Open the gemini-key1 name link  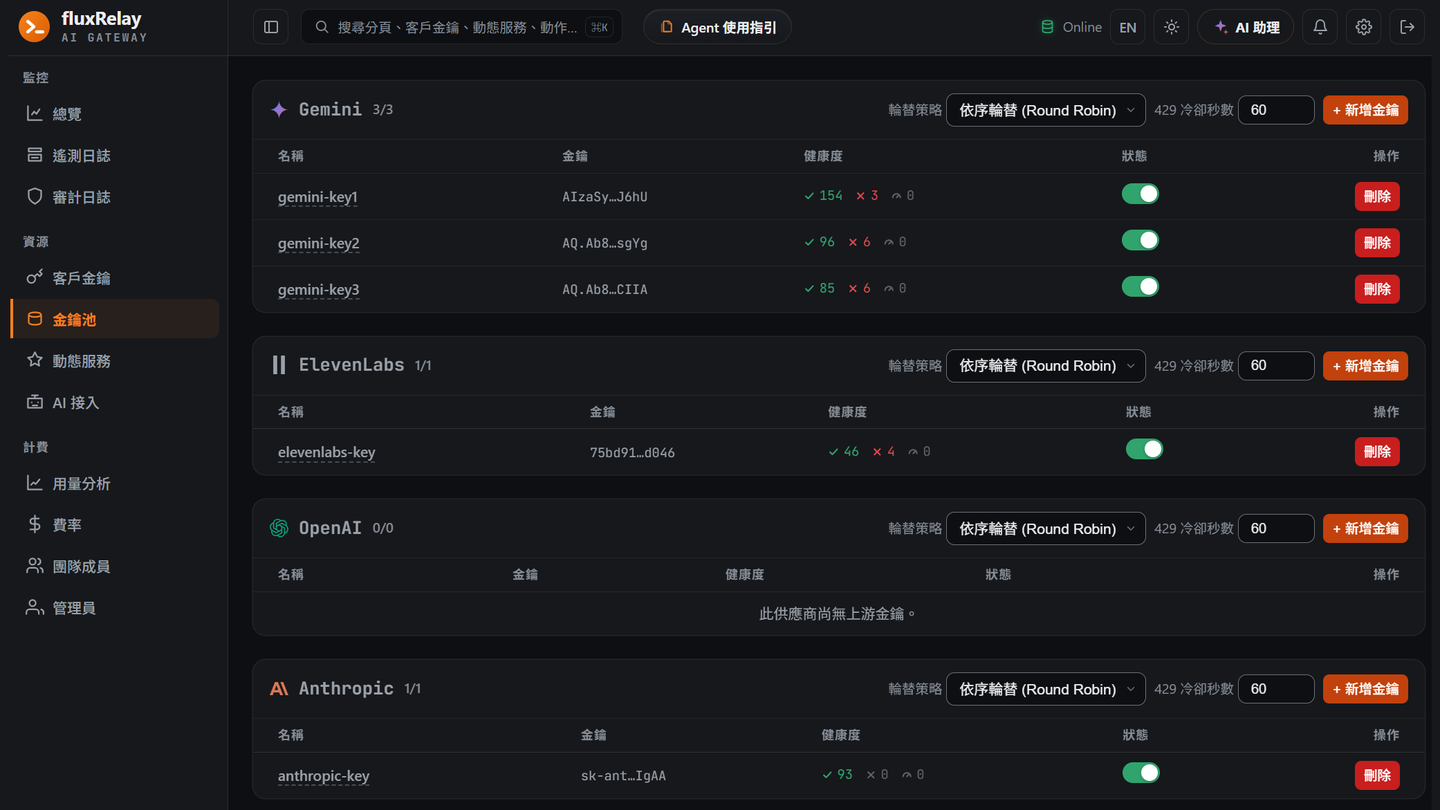click(318, 197)
